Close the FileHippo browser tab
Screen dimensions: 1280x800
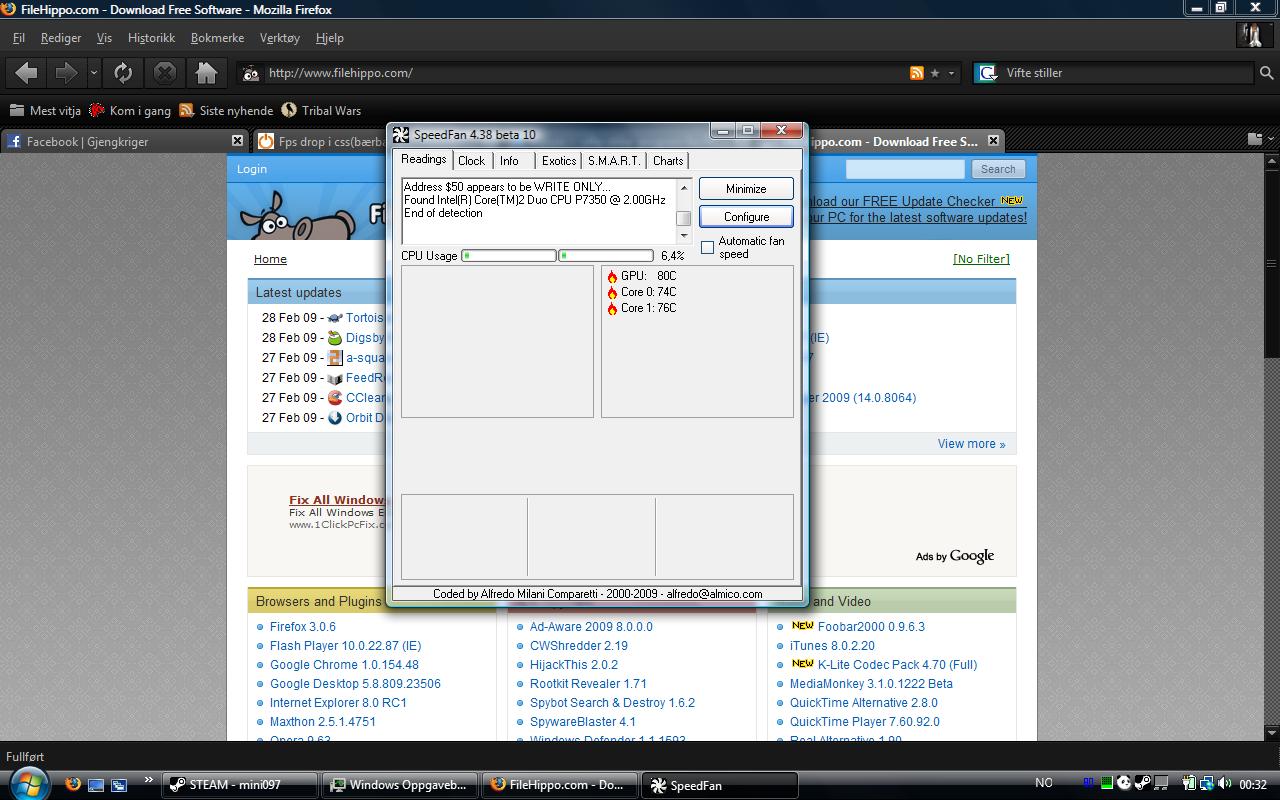pos(993,141)
